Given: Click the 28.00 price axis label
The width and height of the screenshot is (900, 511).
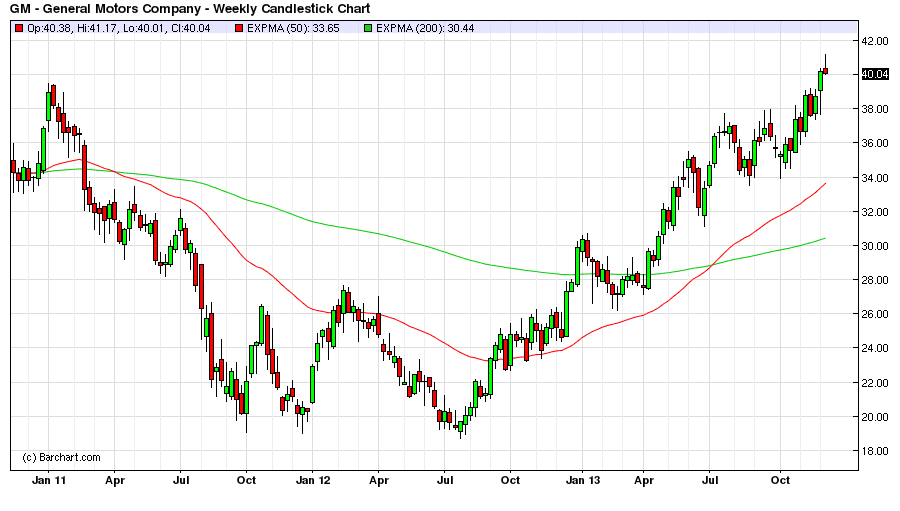Looking at the screenshot, I should coord(875,280).
